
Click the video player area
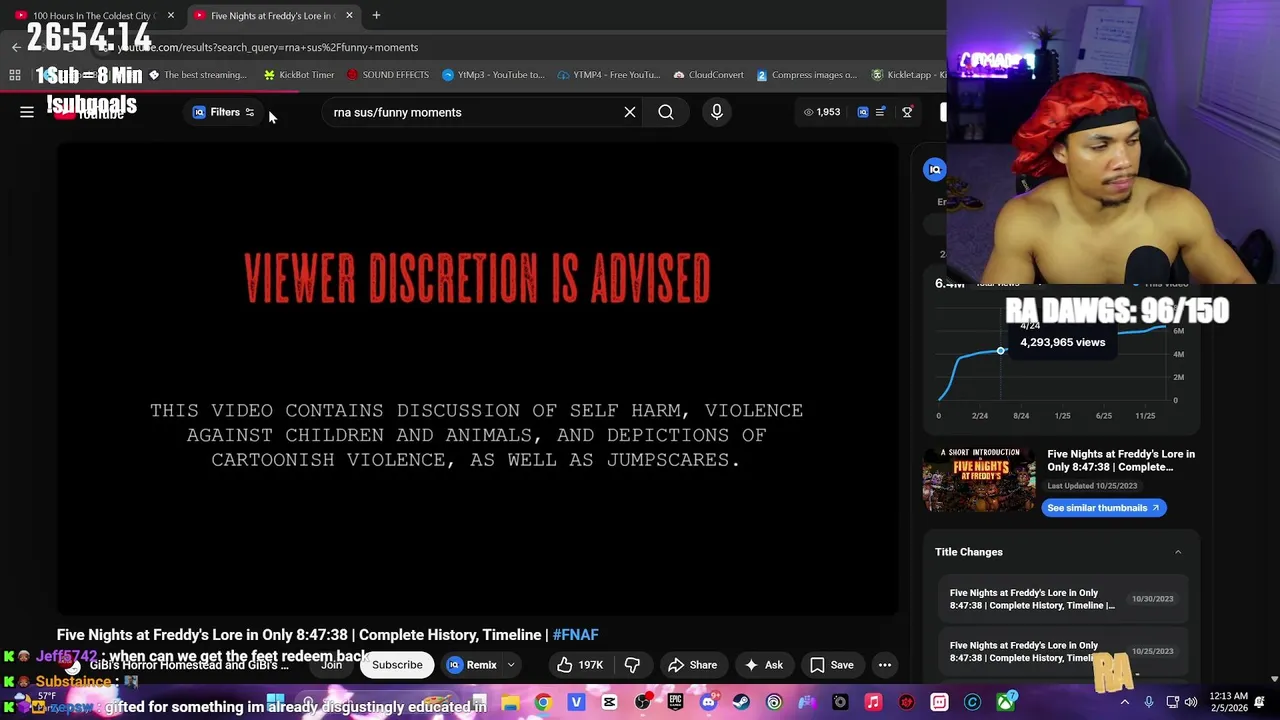[478, 378]
